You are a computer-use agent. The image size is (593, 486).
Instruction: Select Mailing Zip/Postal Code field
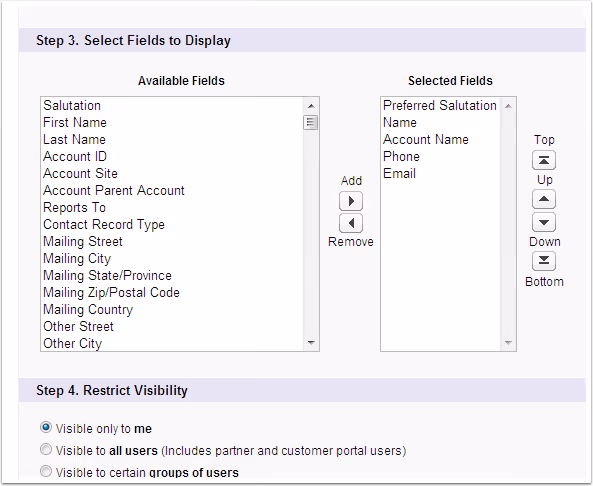point(172,293)
